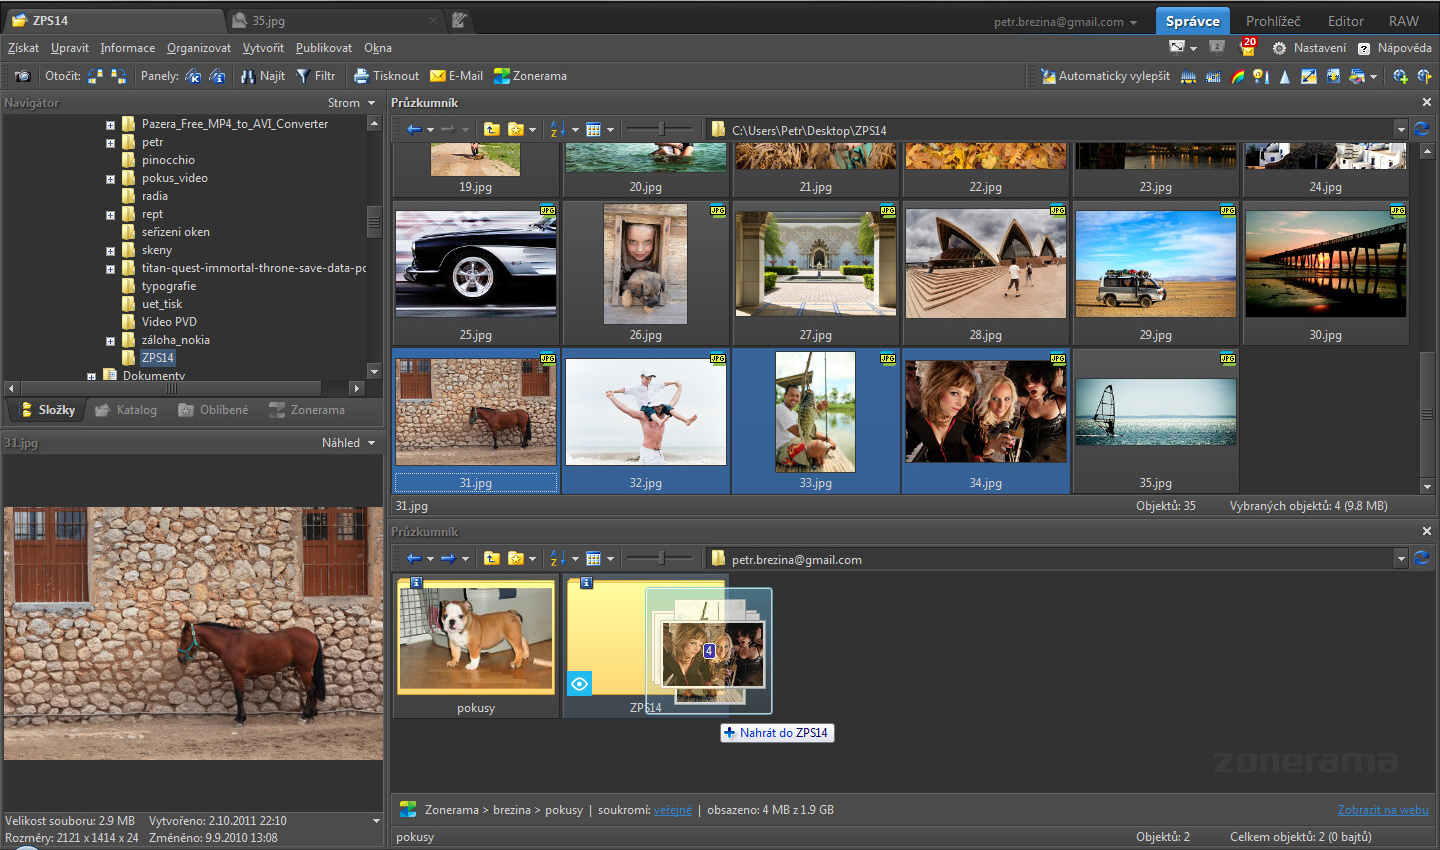The image size is (1440, 850).
Task: Go back in top Průzkumník browser
Action: click(x=414, y=129)
